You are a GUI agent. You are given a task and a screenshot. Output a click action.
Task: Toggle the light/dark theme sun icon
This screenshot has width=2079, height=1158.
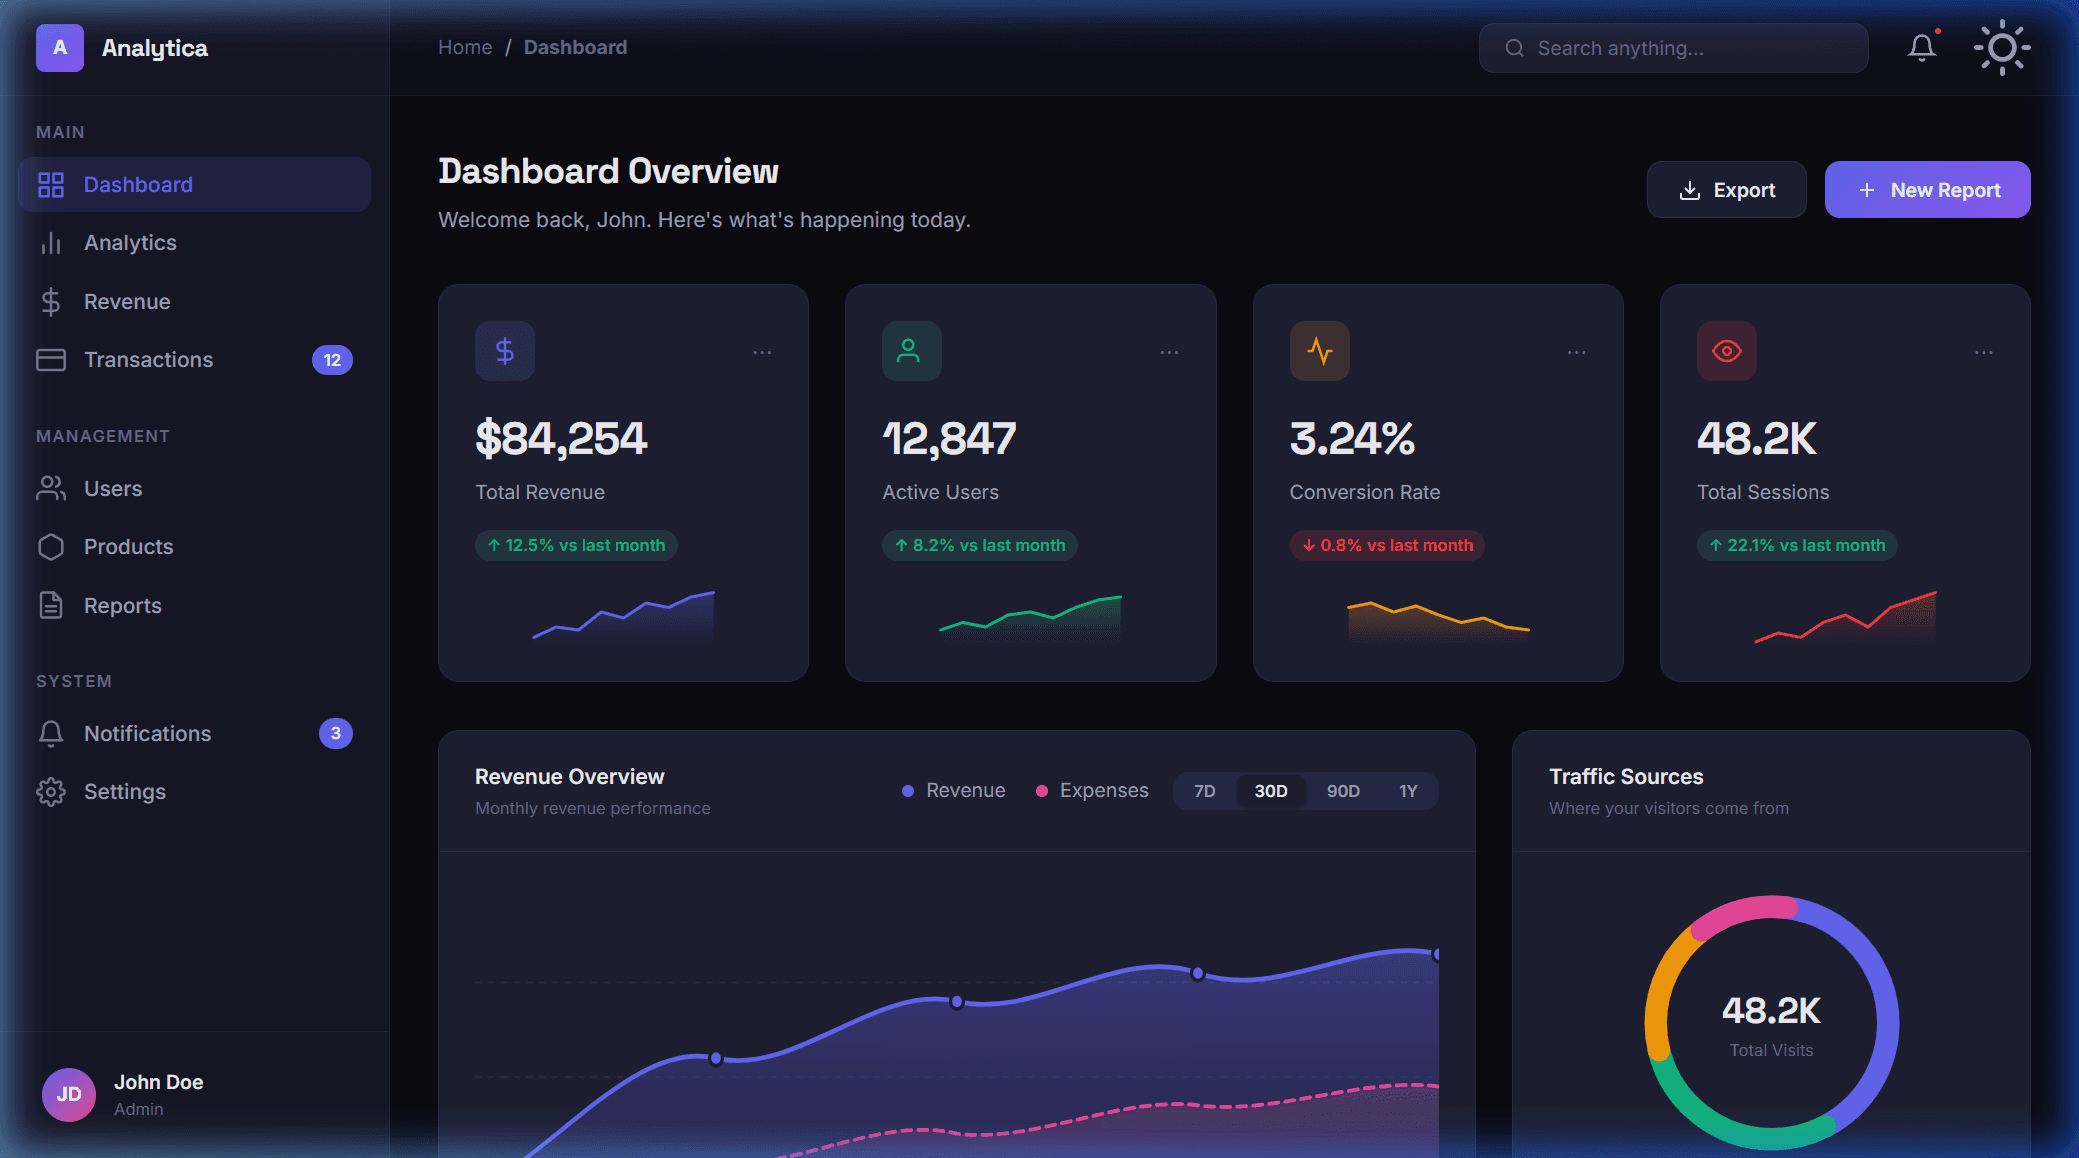[x=2001, y=47]
